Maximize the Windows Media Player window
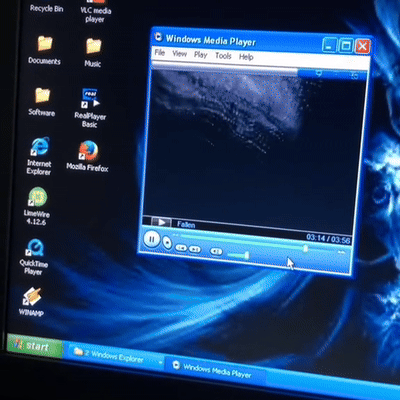400x400 pixels. click(346, 46)
